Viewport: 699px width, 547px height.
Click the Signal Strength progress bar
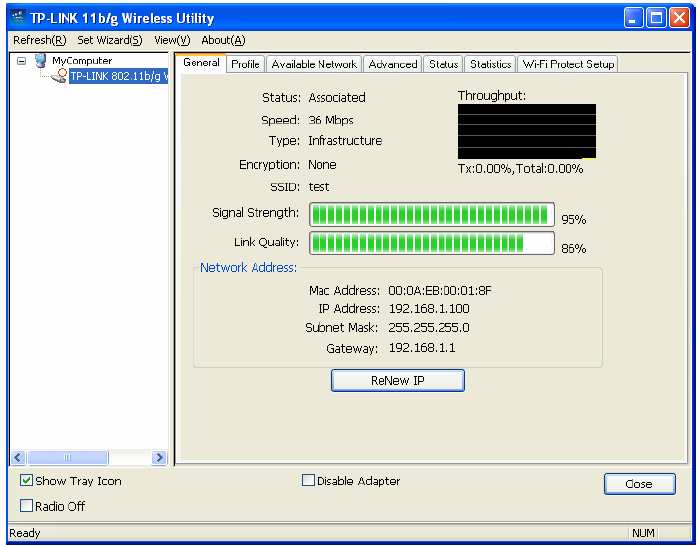point(432,215)
